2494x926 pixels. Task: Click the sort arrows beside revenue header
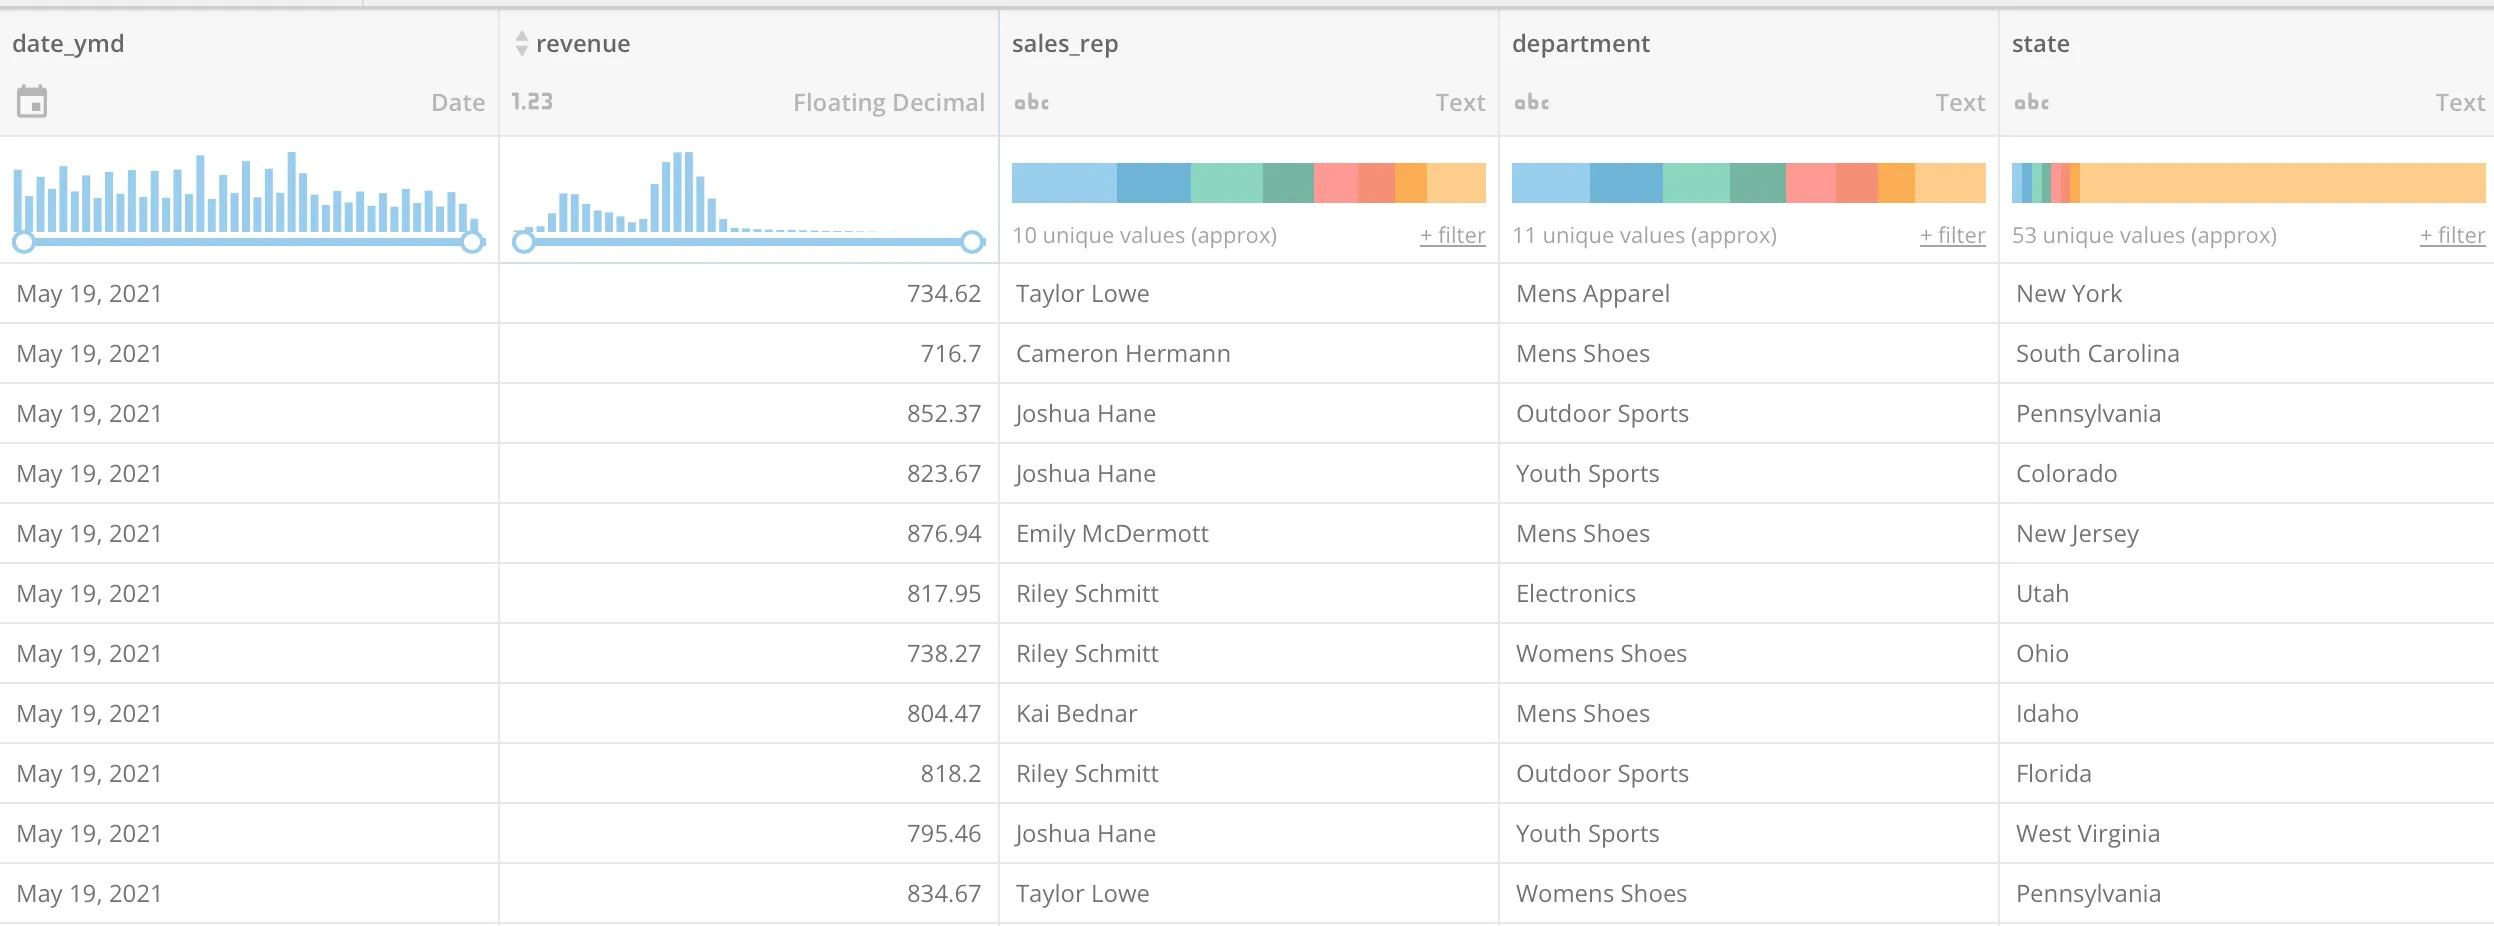click(x=521, y=43)
